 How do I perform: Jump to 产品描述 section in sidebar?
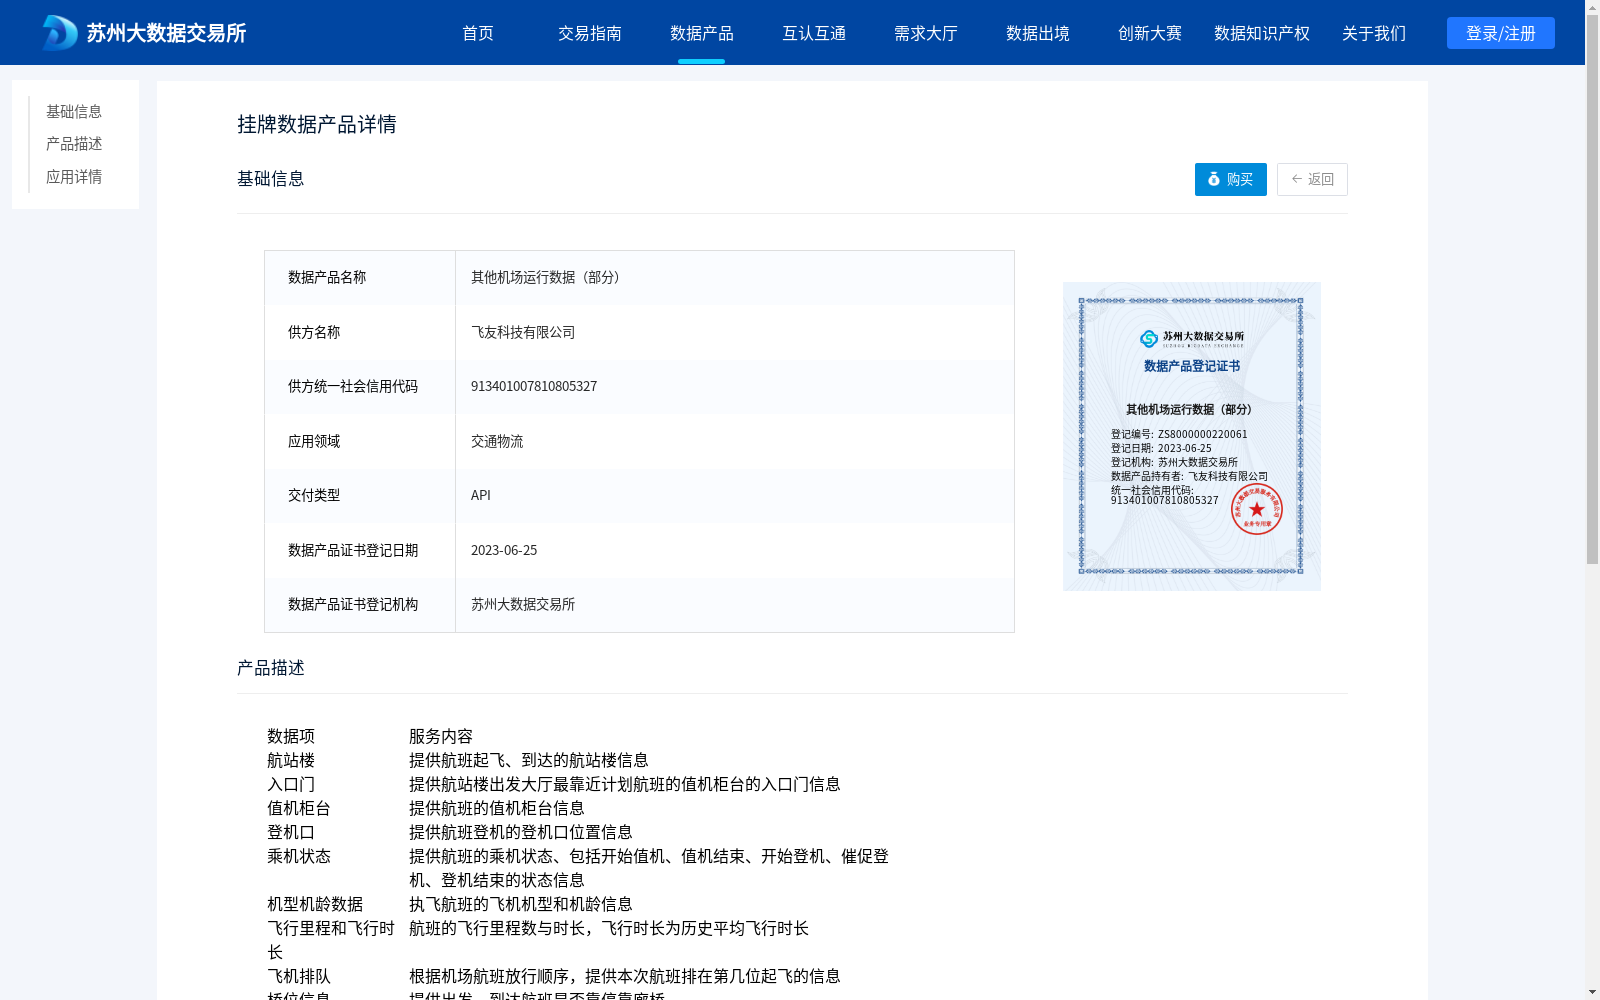point(74,144)
